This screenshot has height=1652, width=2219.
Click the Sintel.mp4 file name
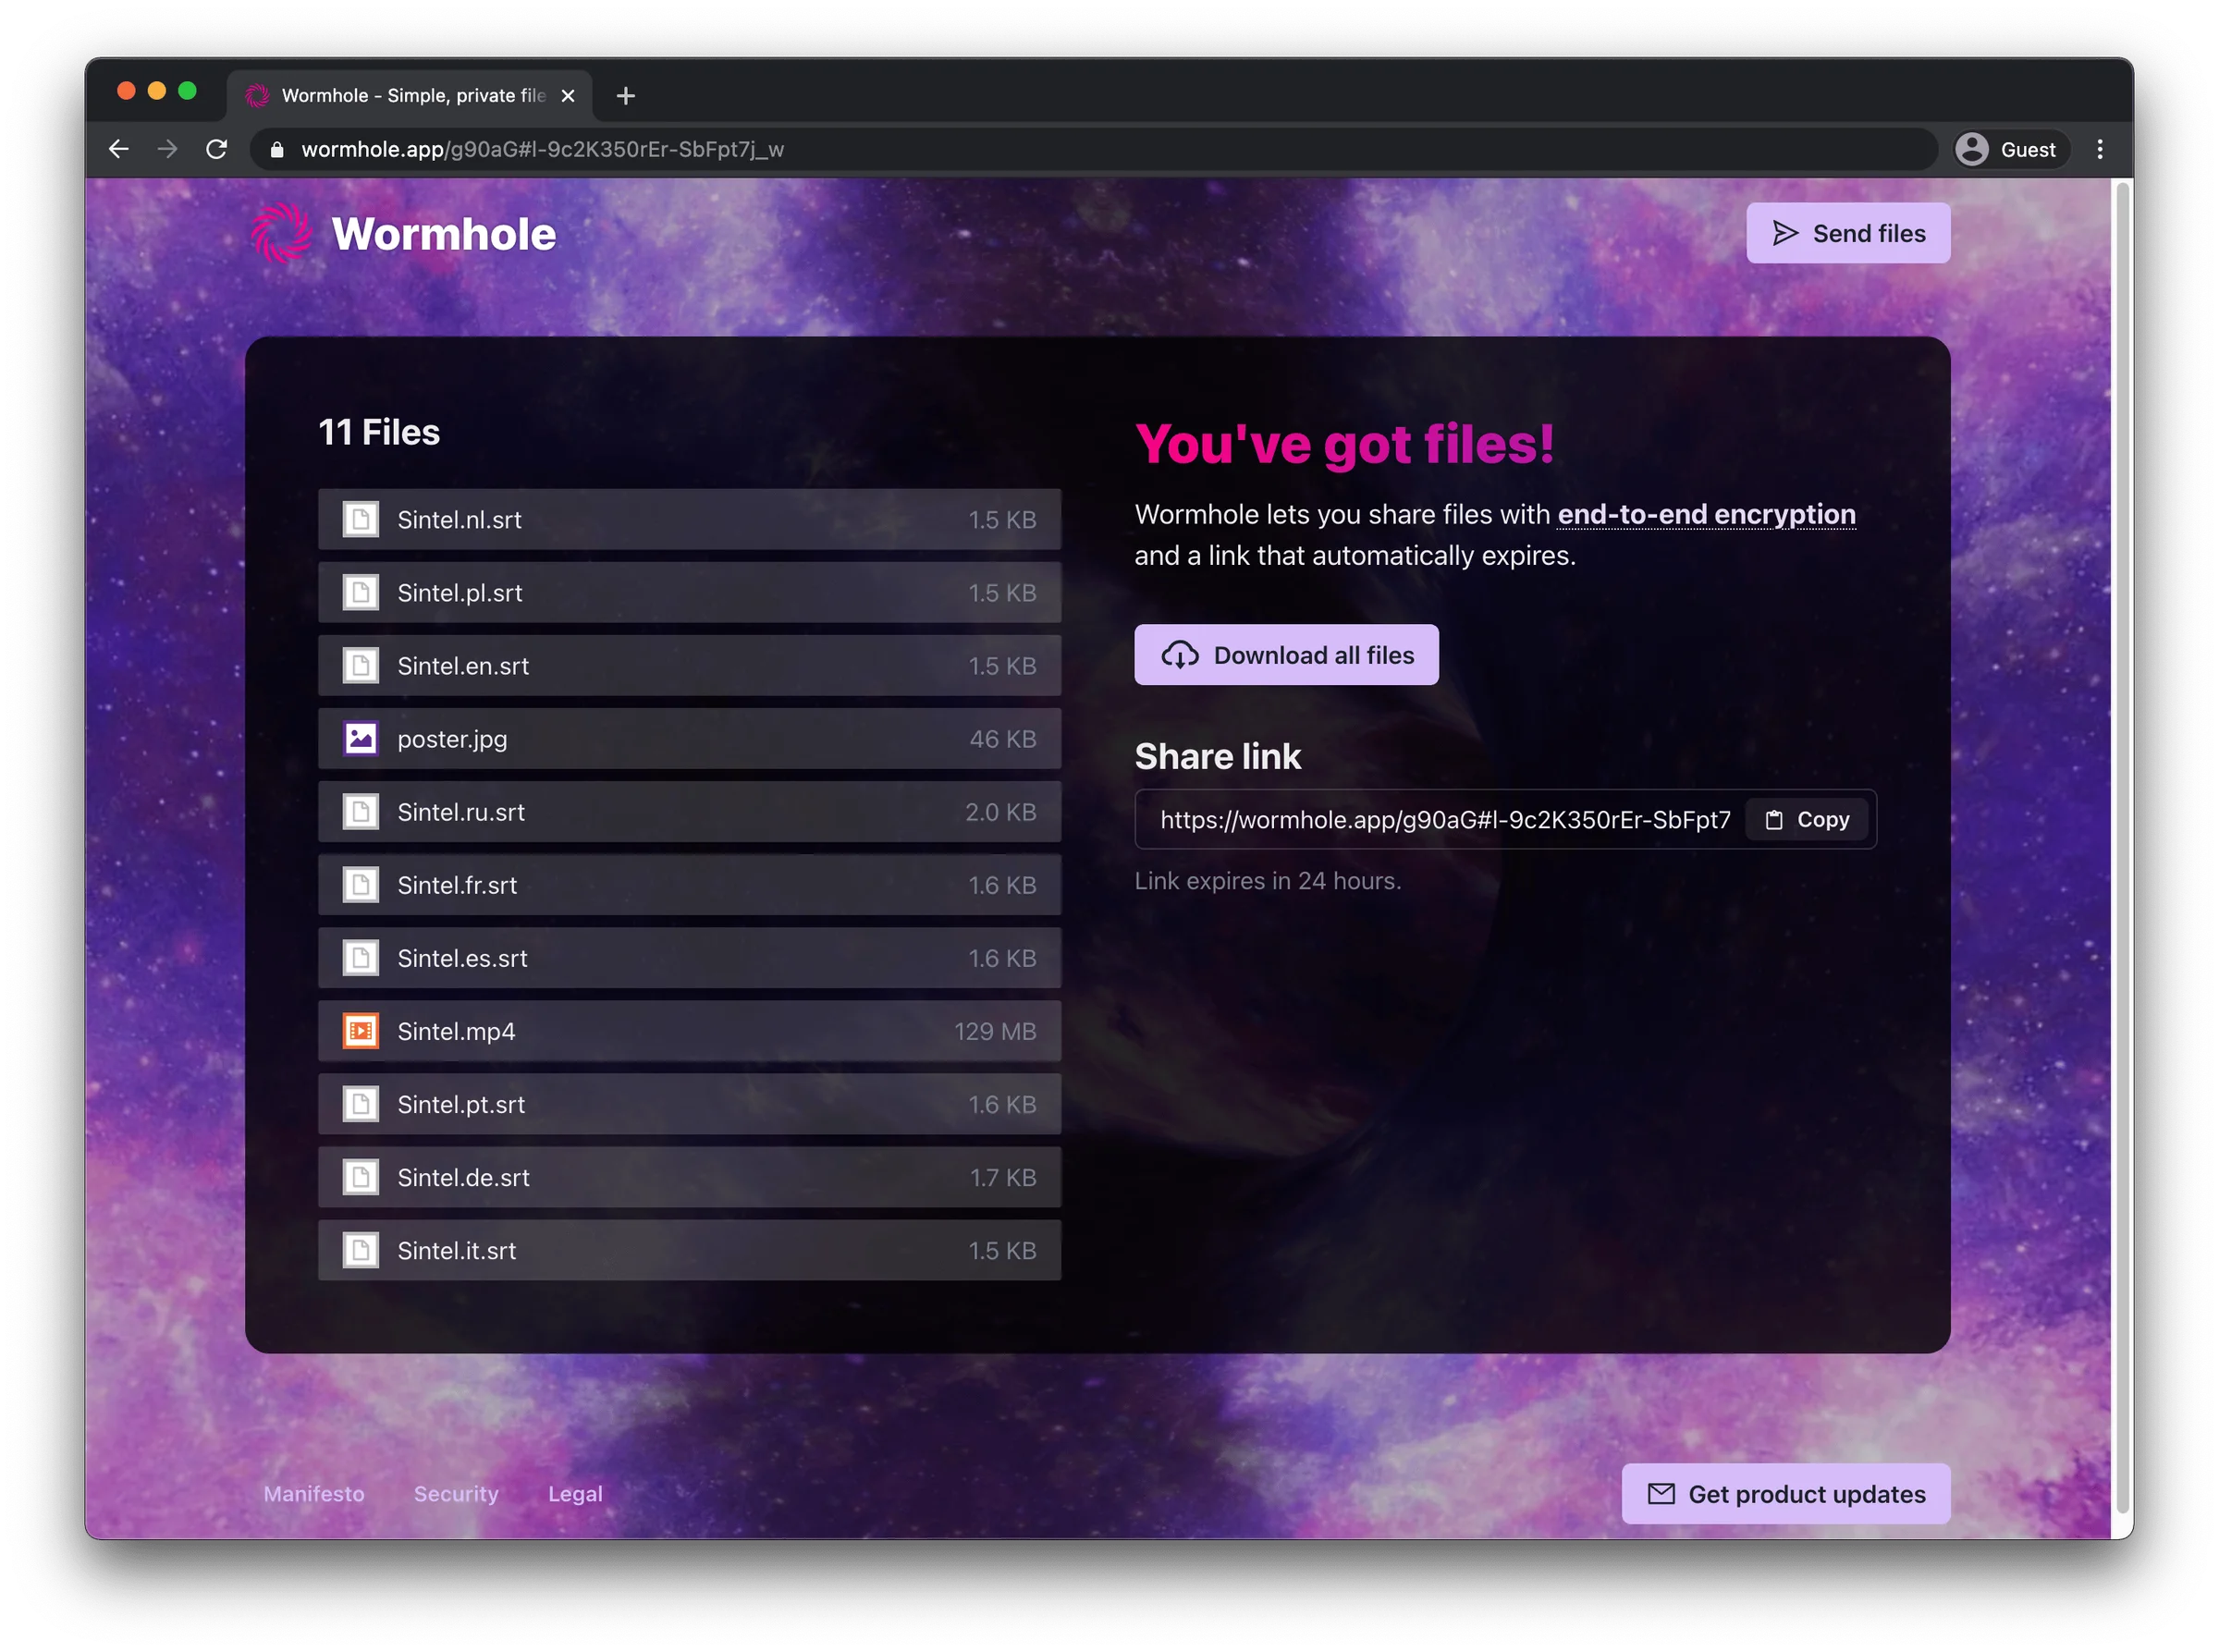click(x=456, y=1031)
